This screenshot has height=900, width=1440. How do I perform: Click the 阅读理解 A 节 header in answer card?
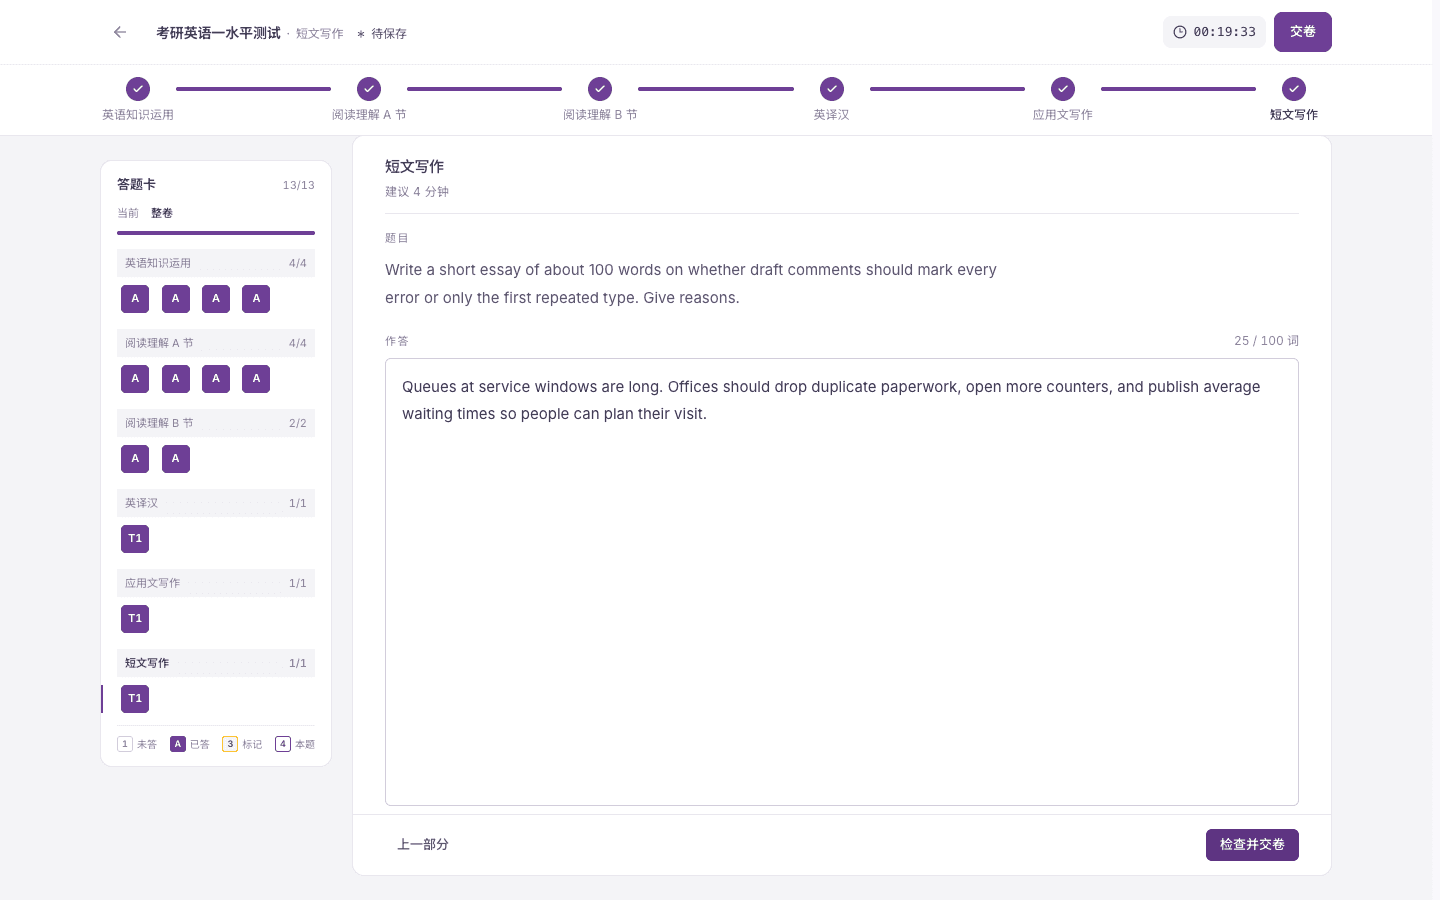(x=216, y=343)
